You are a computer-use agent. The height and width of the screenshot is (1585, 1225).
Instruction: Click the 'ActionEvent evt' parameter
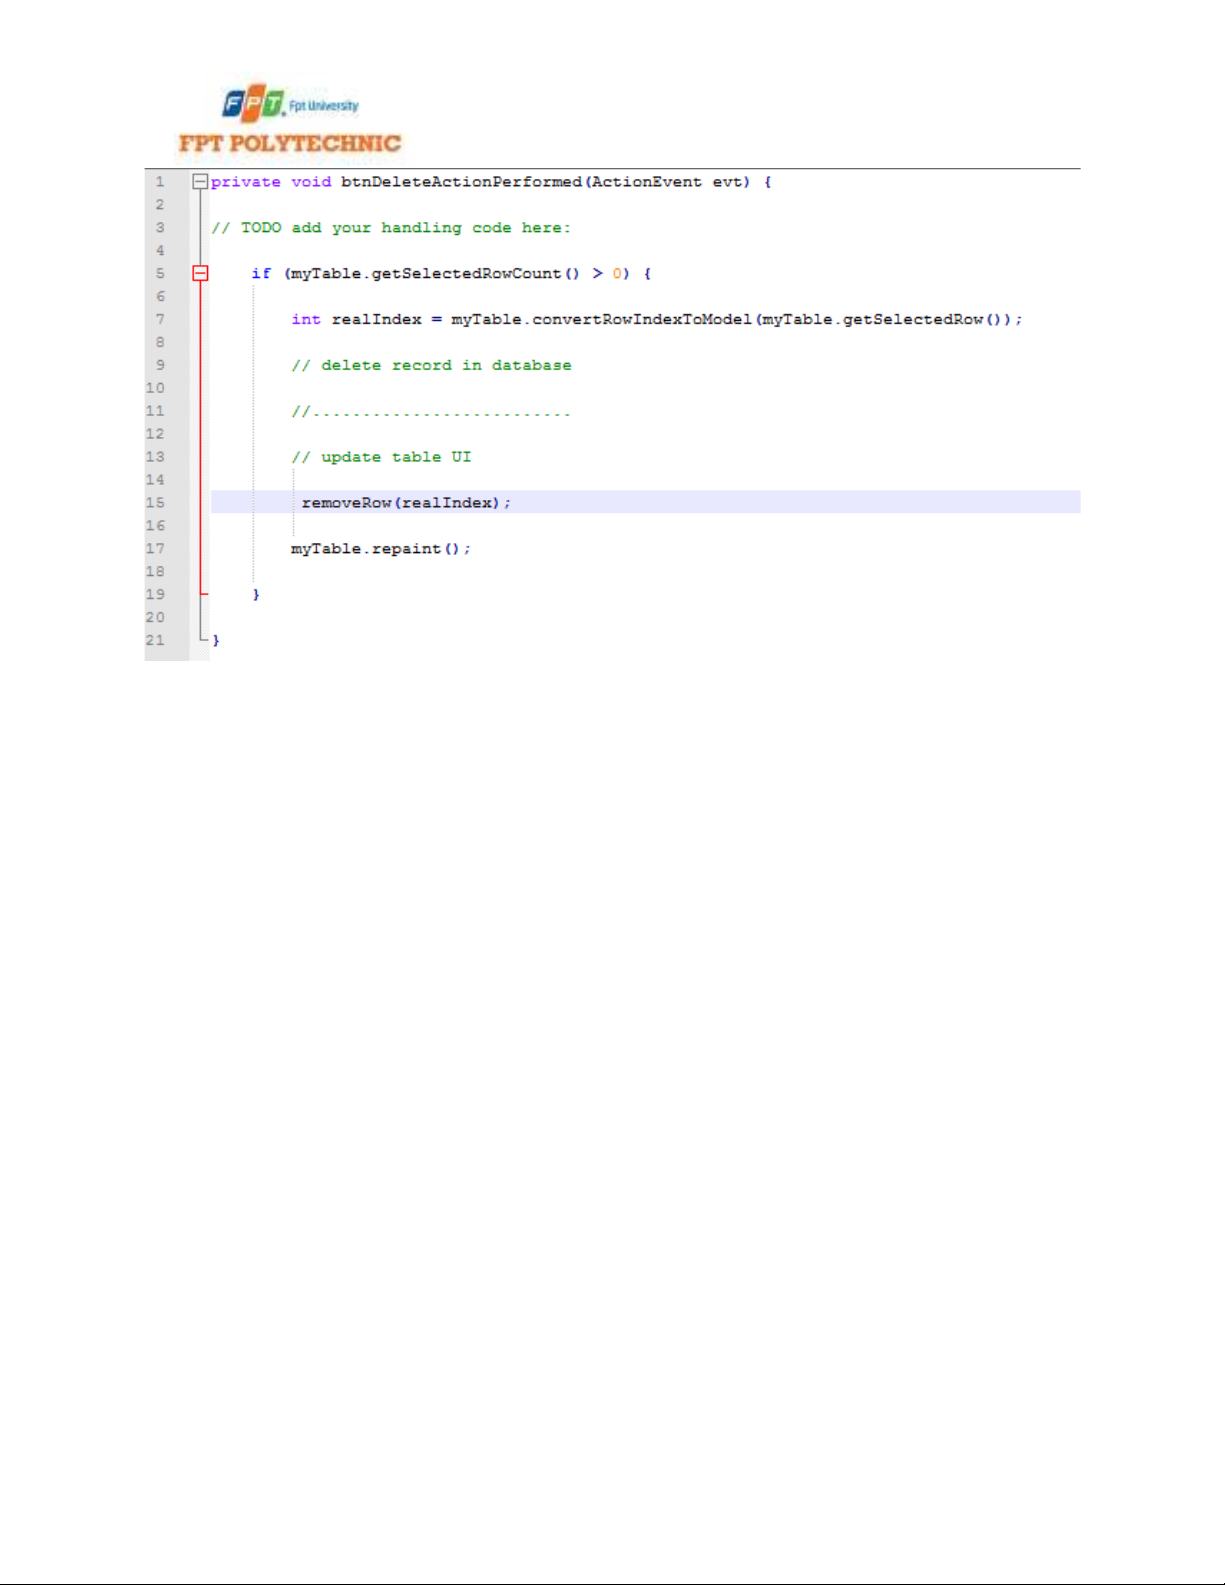point(667,182)
